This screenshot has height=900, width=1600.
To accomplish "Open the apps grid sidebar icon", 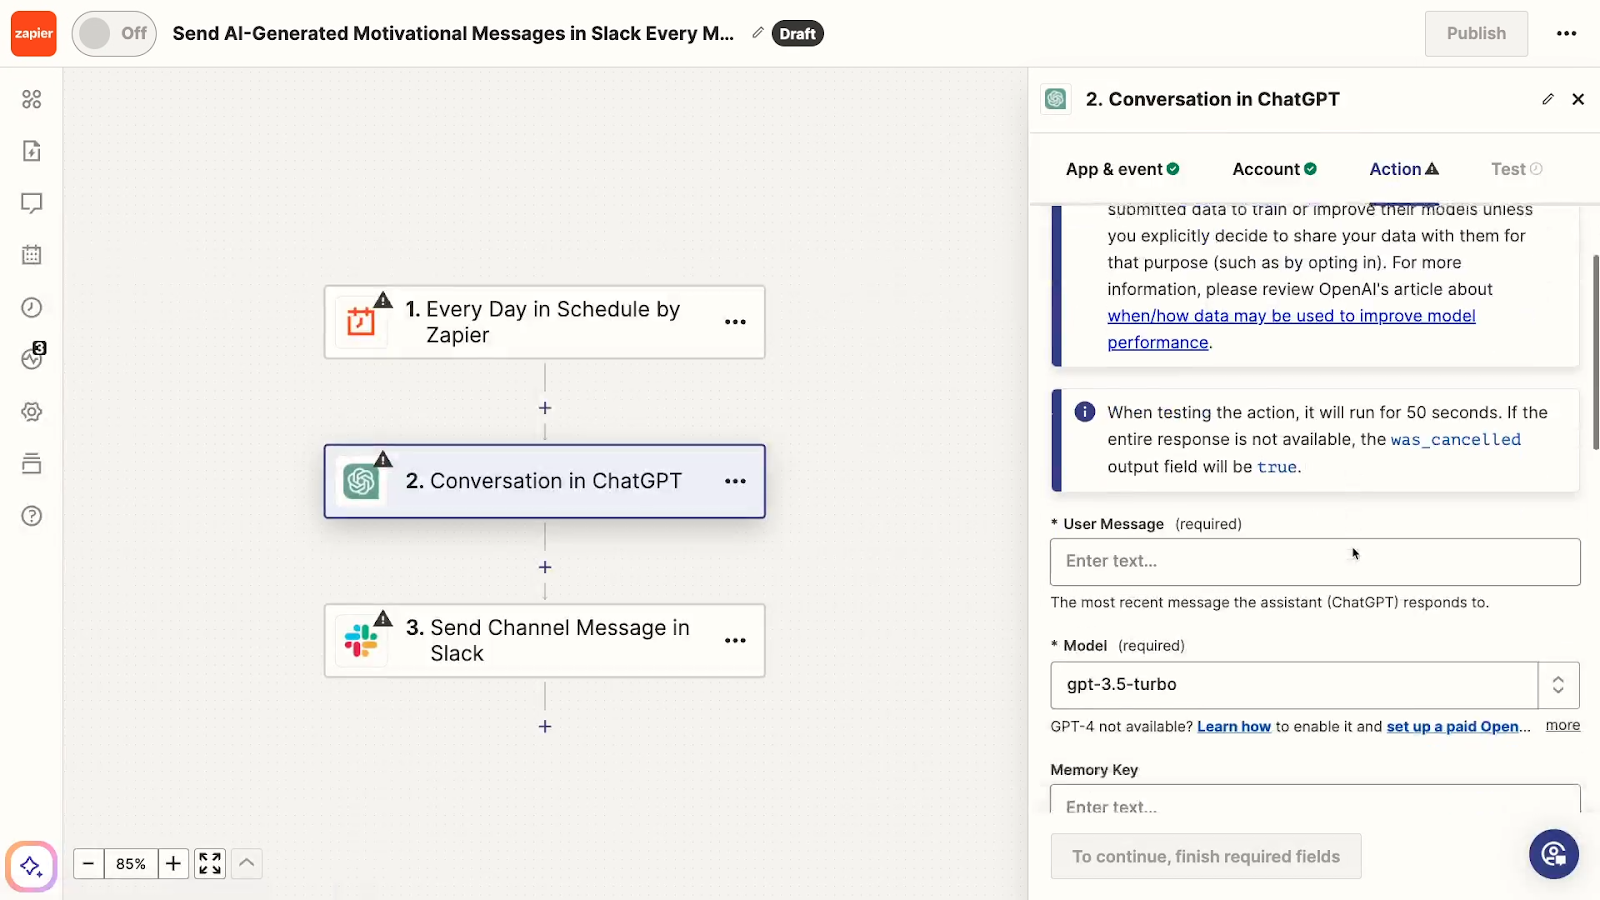I will tap(32, 99).
